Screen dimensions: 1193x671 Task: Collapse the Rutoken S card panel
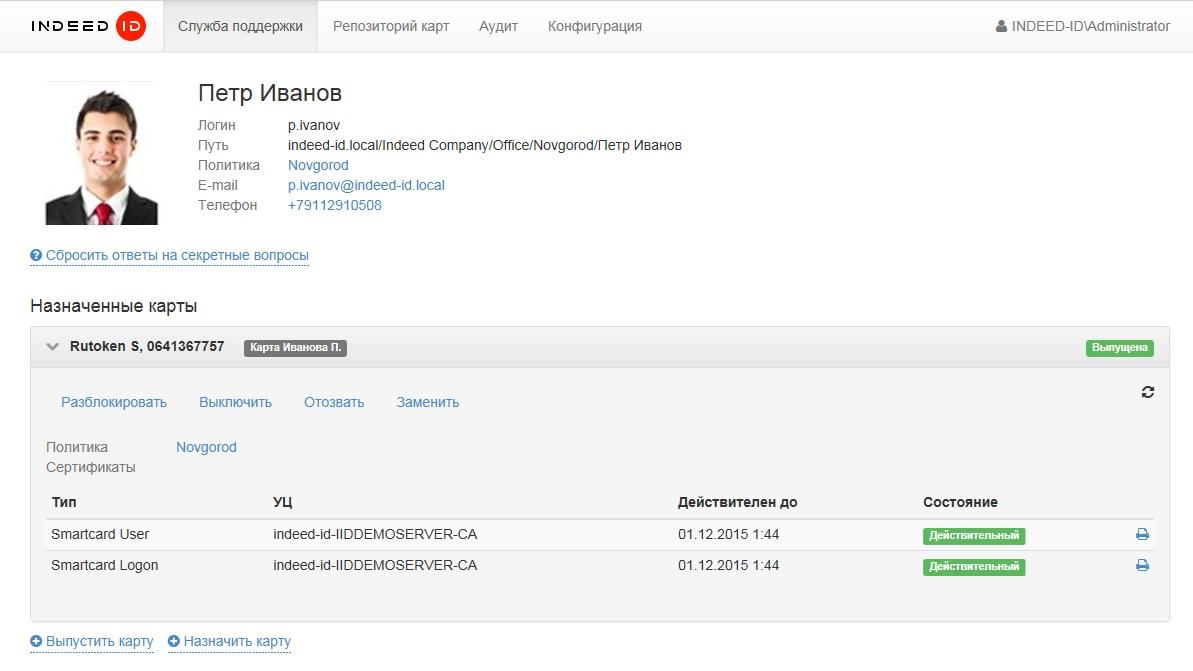pyautogui.click(x=53, y=347)
